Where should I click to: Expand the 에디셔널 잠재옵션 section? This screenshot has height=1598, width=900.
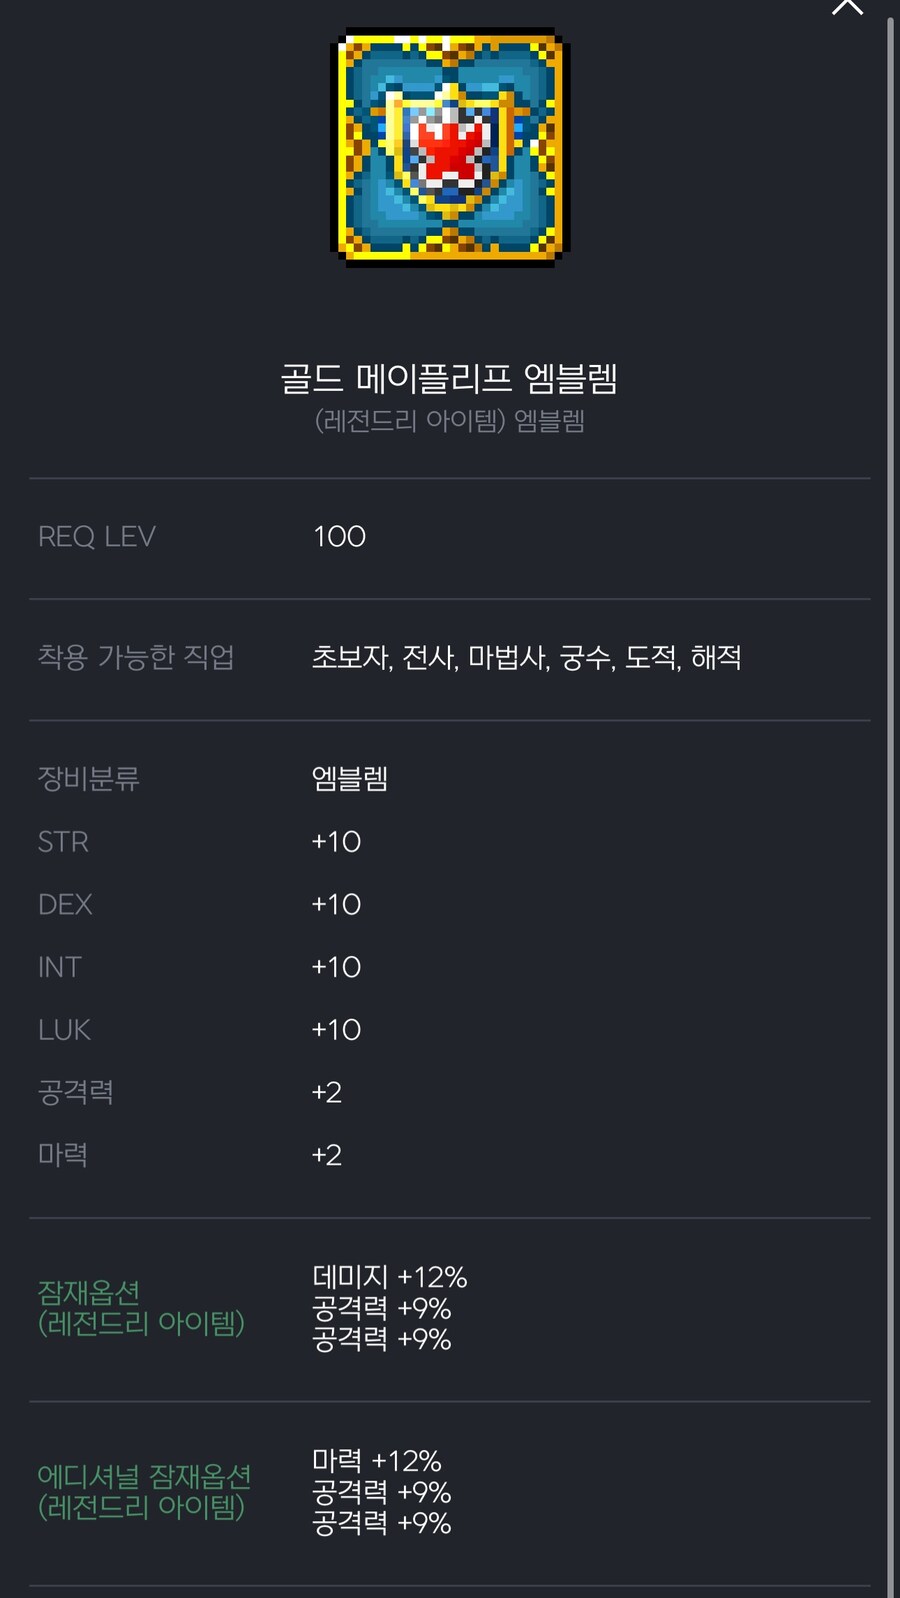(145, 1492)
